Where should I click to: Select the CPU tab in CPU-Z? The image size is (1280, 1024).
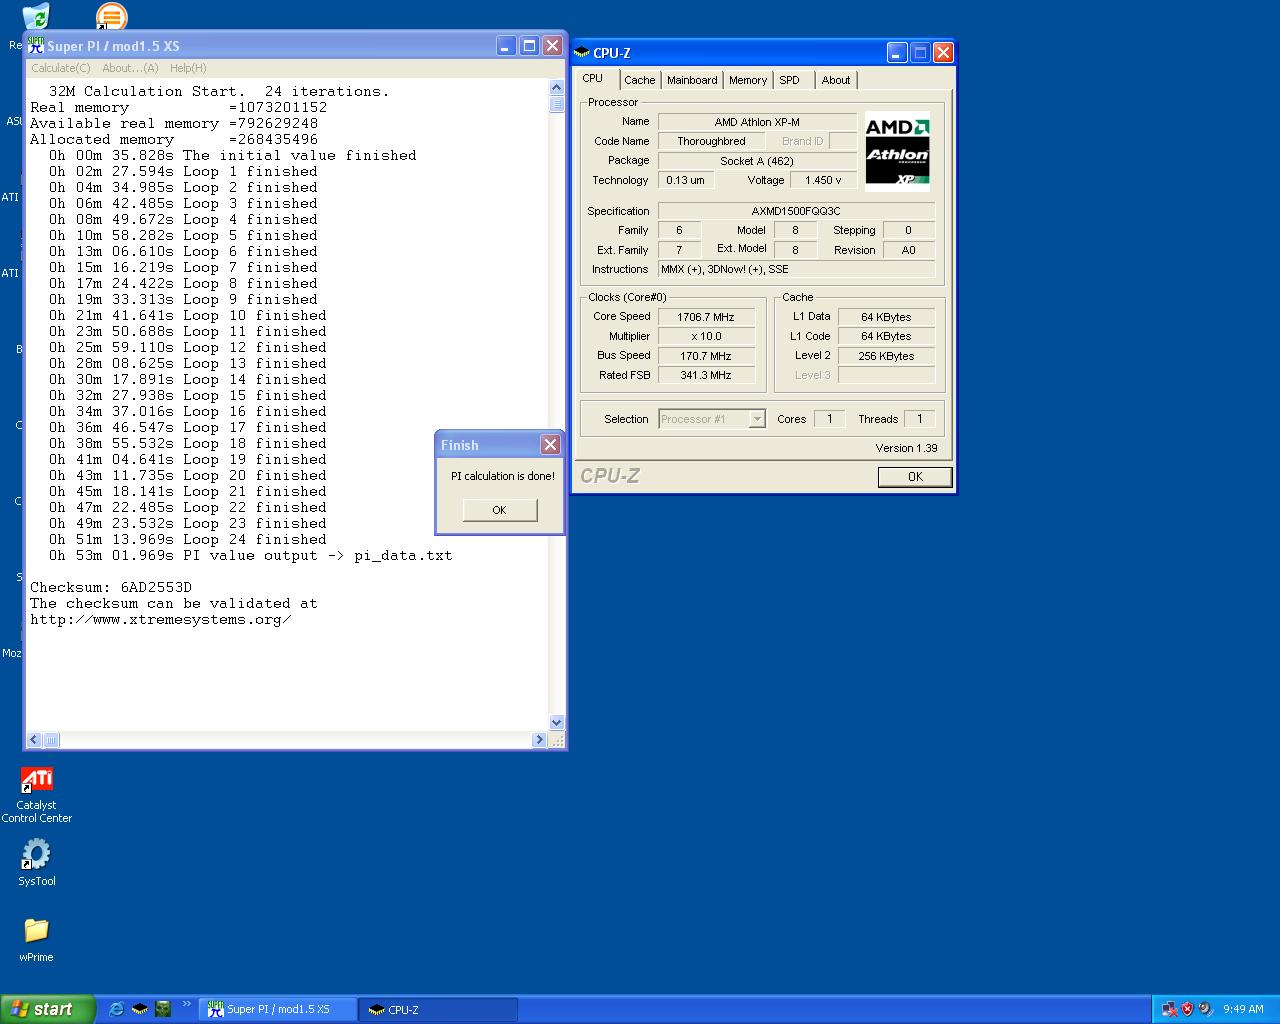tap(593, 78)
